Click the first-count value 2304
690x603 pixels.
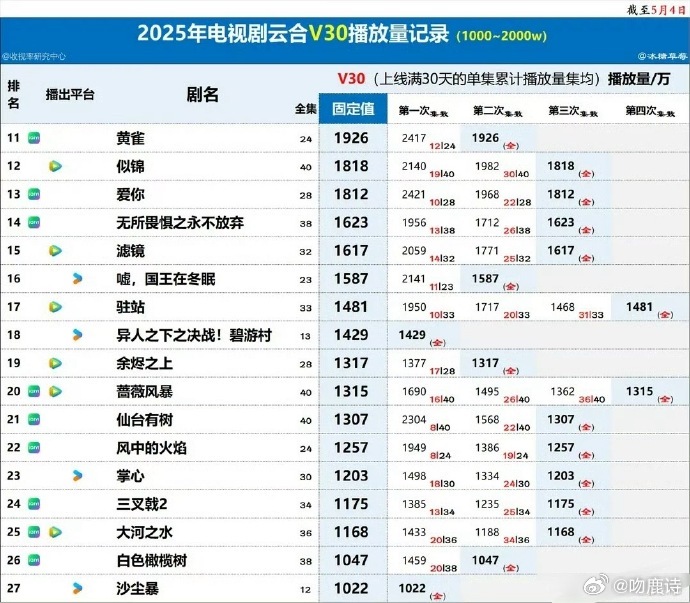pyautogui.click(x=414, y=419)
